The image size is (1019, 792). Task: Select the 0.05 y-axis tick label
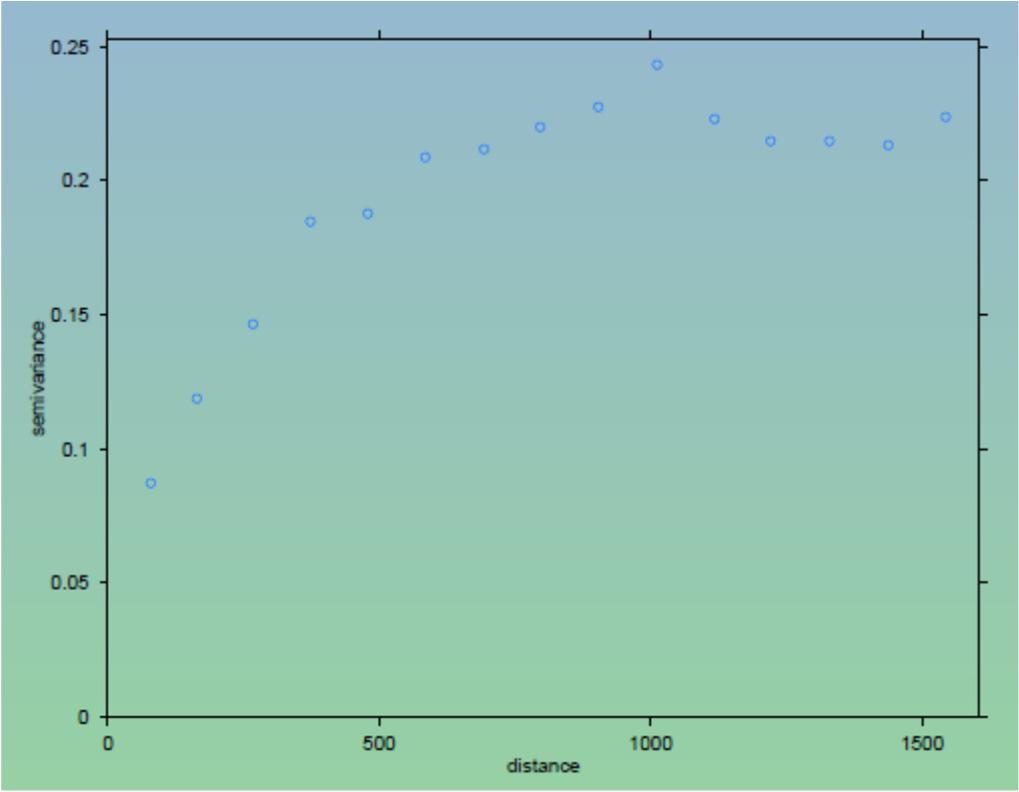click(x=70, y=582)
